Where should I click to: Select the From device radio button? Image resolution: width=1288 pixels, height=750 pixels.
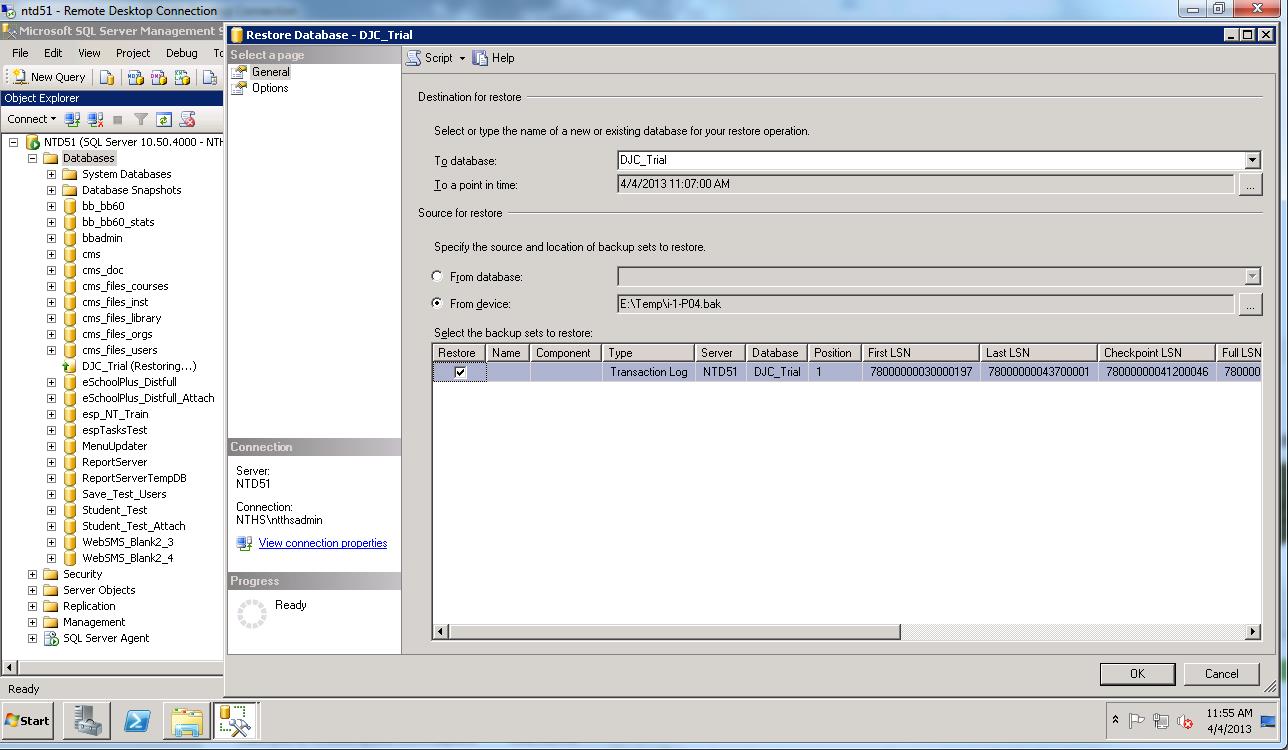tap(437, 303)
